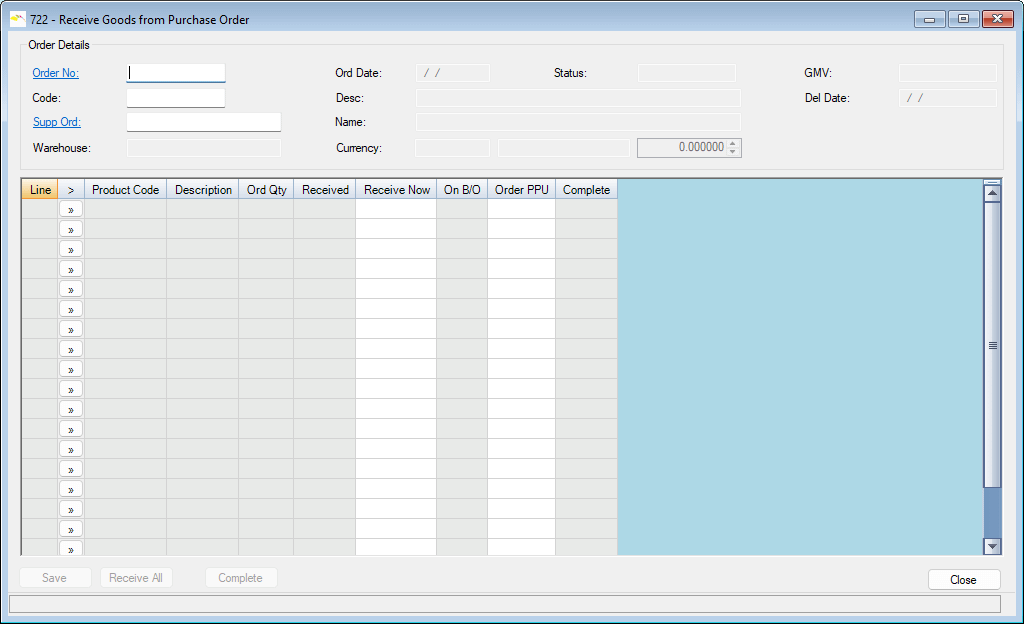The height and width of the screenshot is (624, 1024).
Task: Click the application icon in title bar
Action: tap(17, 19)
